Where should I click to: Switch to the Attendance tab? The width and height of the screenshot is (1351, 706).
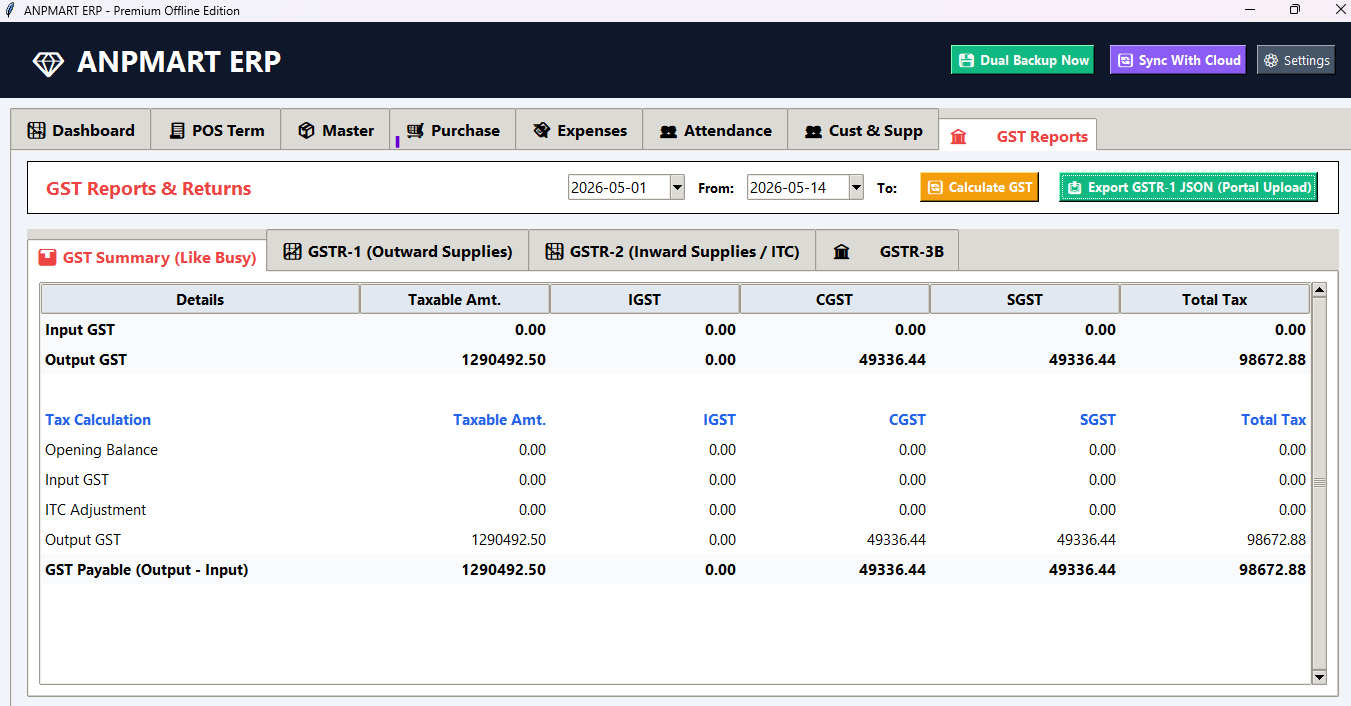click(x=715, y=130)
